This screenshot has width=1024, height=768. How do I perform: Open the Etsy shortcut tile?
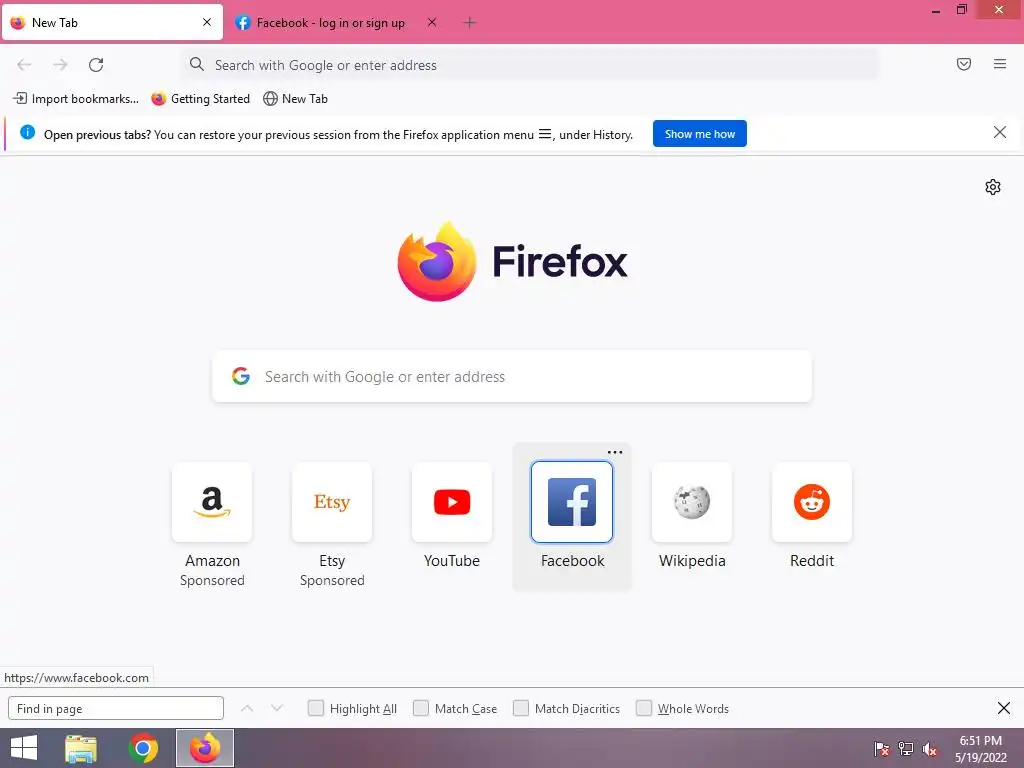[x=332, y=502]
